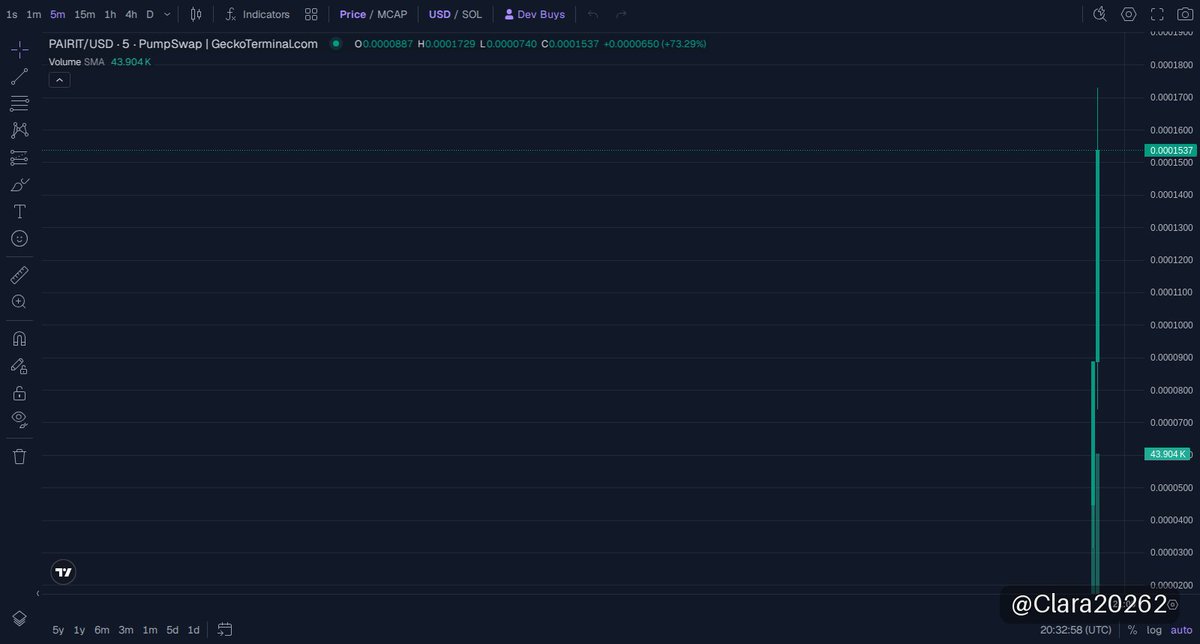The height and width of the screenshot is (644, 1200).
Task: Open the forecasting and measurement tools
Action: [x=19, y=157]
